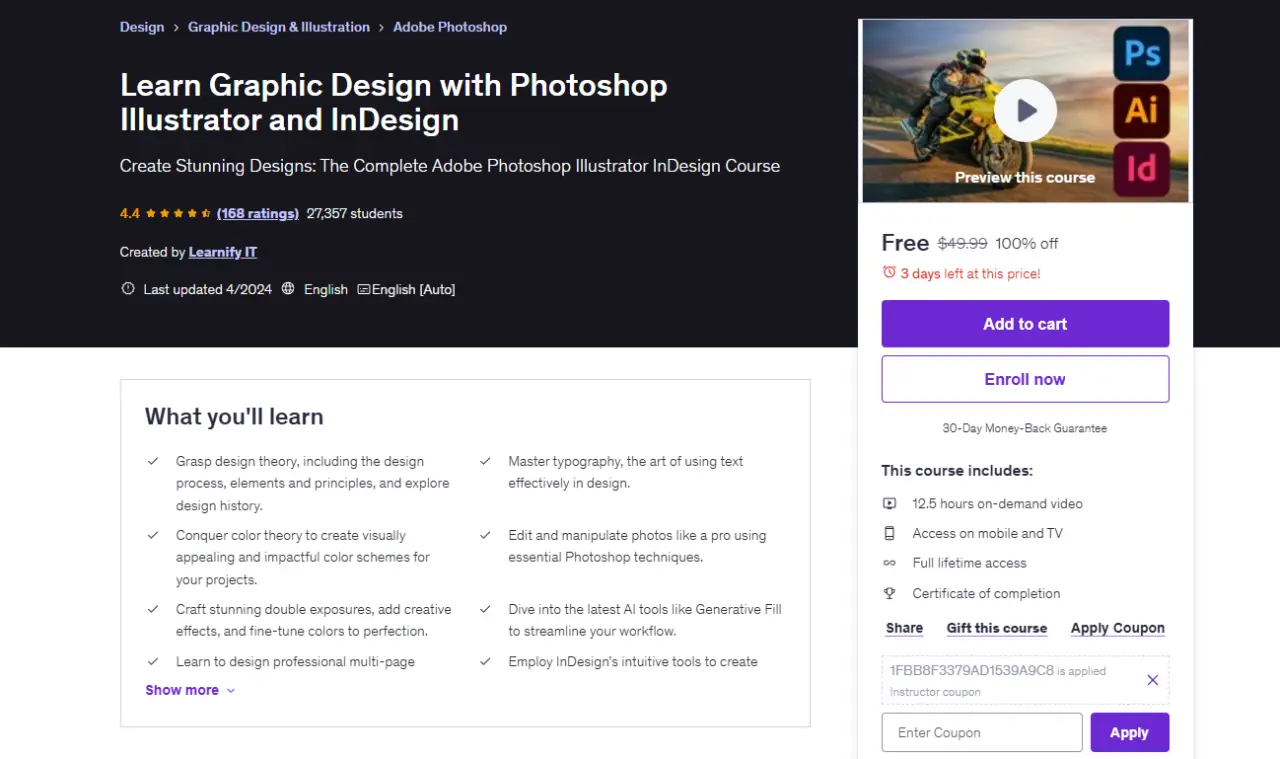Click the checkmark beside 'Conquer color theory'

tap(153, 535)
